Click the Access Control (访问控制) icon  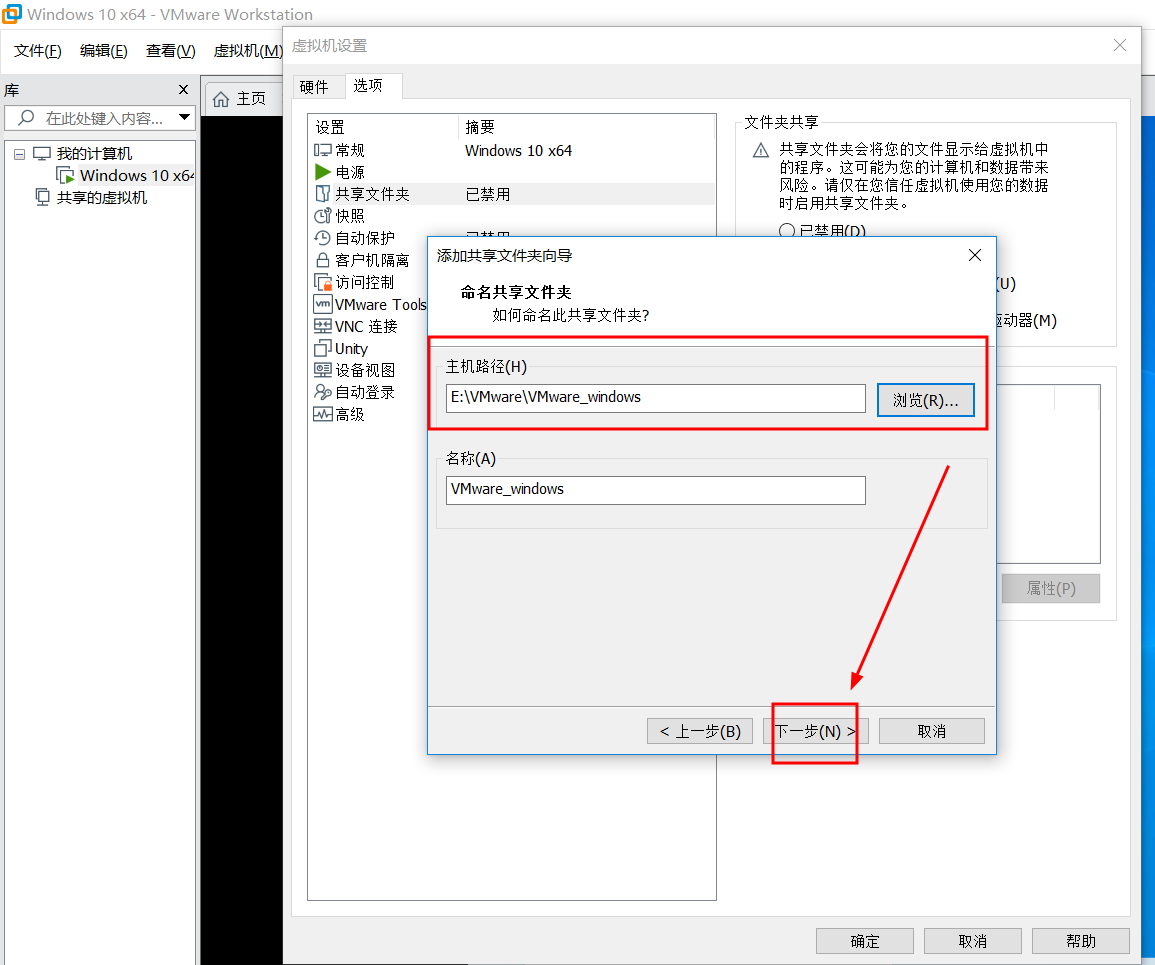[x=323, y=282]
